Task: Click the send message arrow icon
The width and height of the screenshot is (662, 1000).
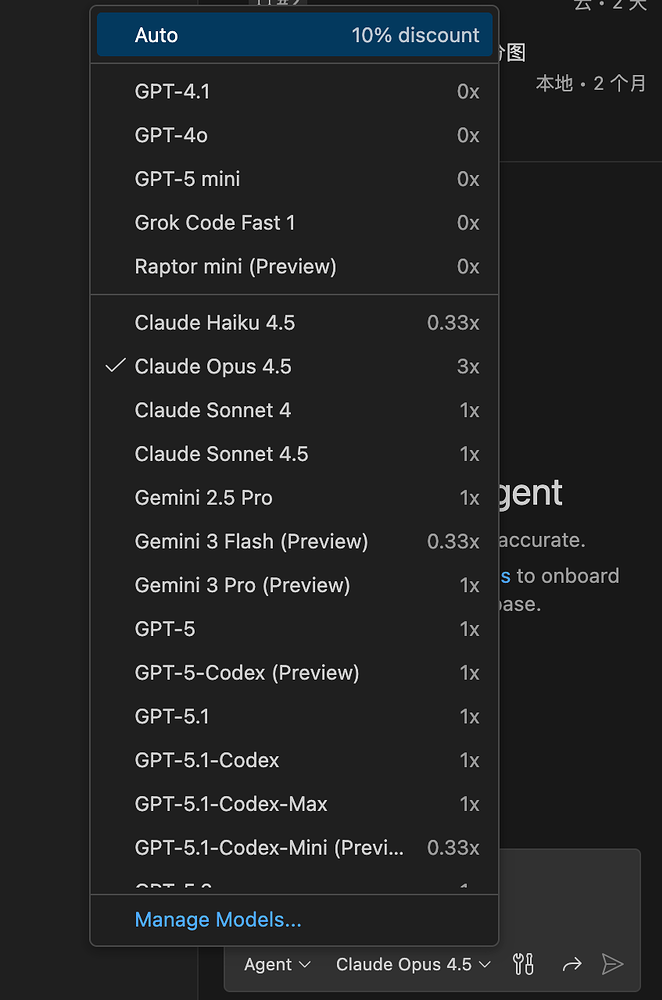Action: [612, 964]
